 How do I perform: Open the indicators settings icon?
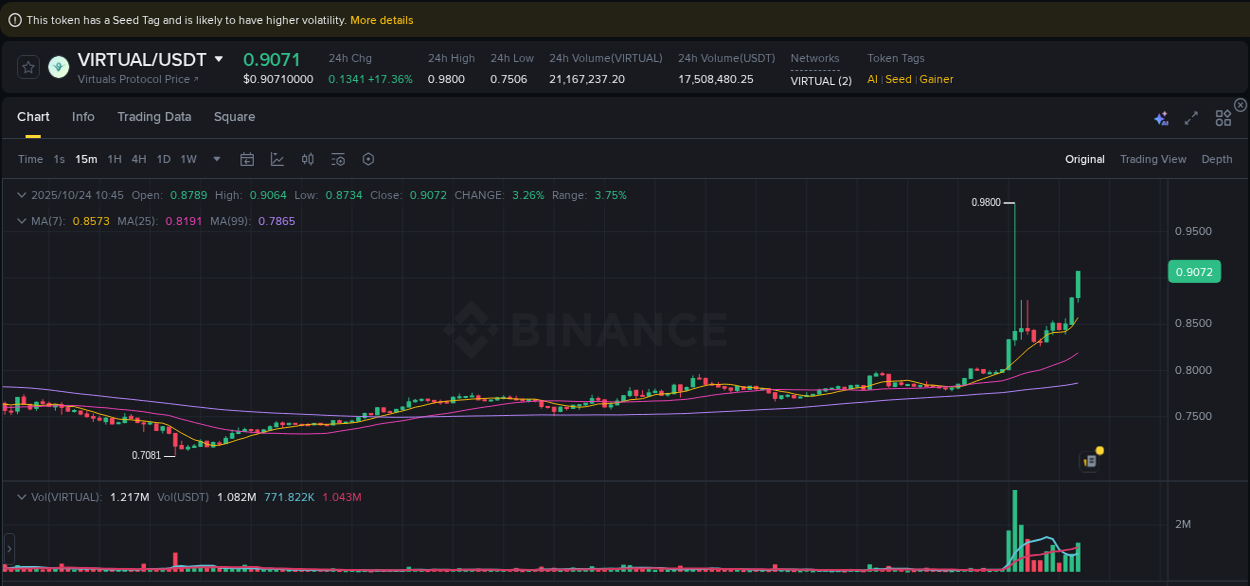[338, 159]
